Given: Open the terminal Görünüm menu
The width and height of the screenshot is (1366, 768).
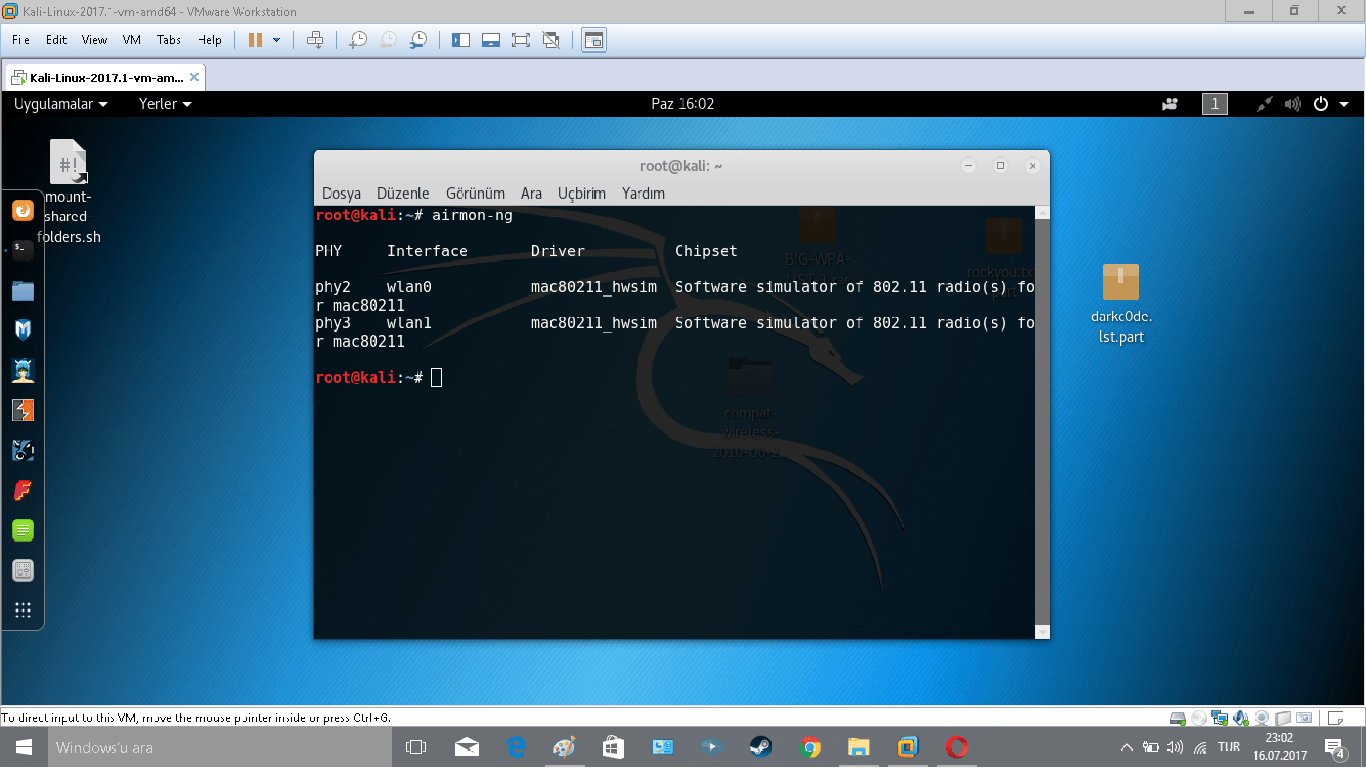Looking at the screenshot, I should click(475, 193).
